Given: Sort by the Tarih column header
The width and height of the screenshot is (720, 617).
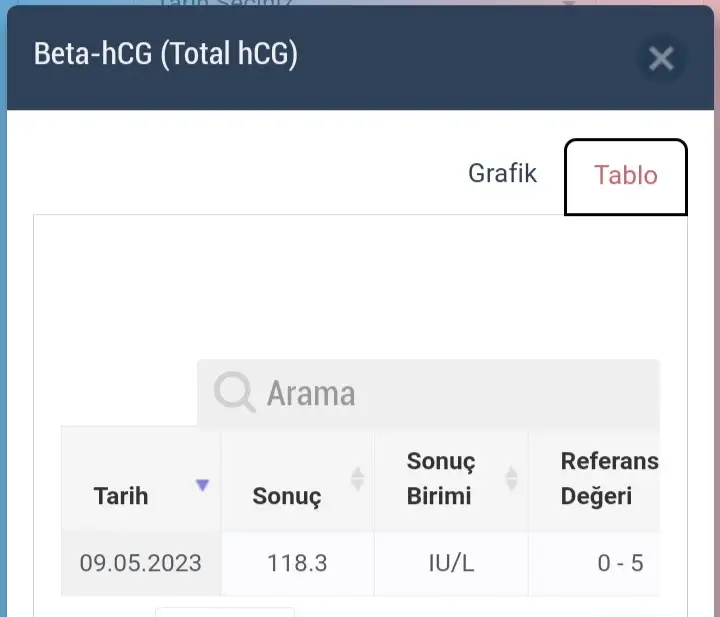Looking at the screenshot, I should [121, 496].
